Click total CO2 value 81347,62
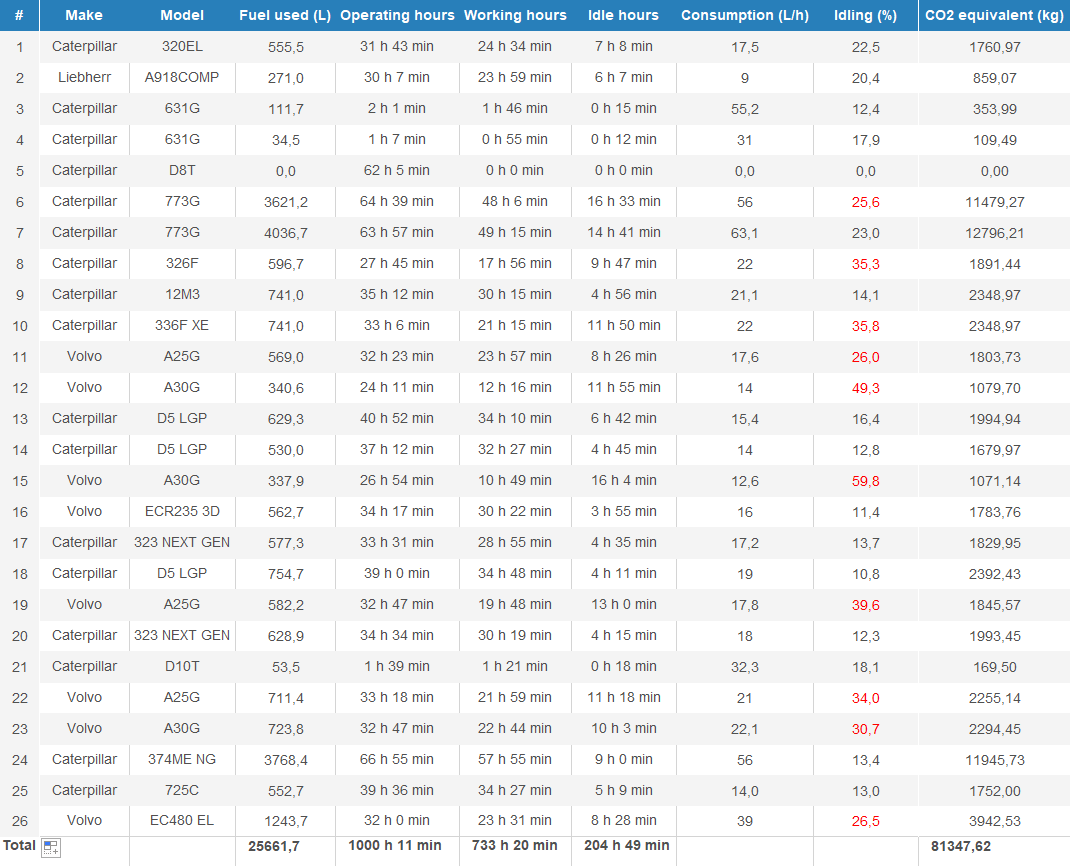 [961, 846]
